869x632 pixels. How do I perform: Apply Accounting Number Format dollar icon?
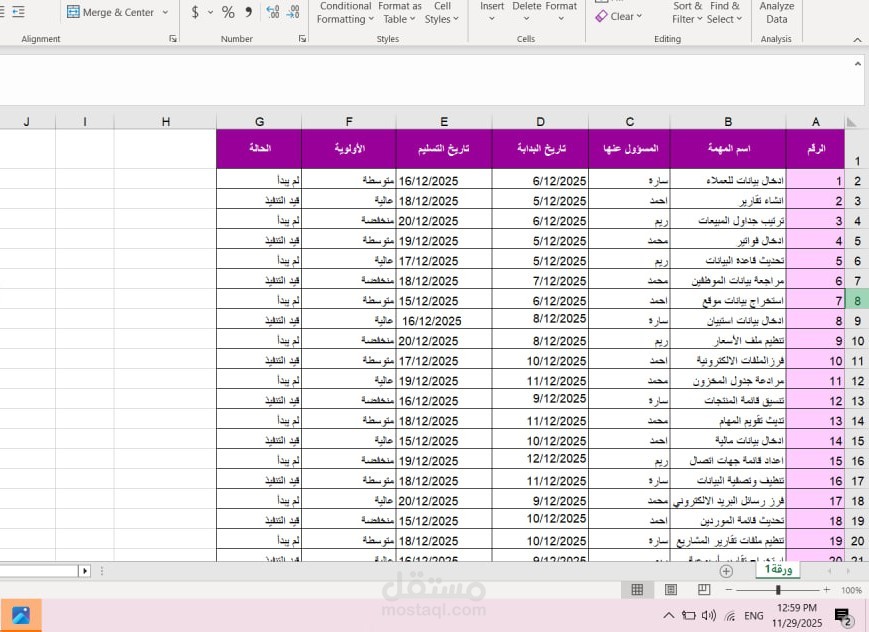[x=195, y=12]
